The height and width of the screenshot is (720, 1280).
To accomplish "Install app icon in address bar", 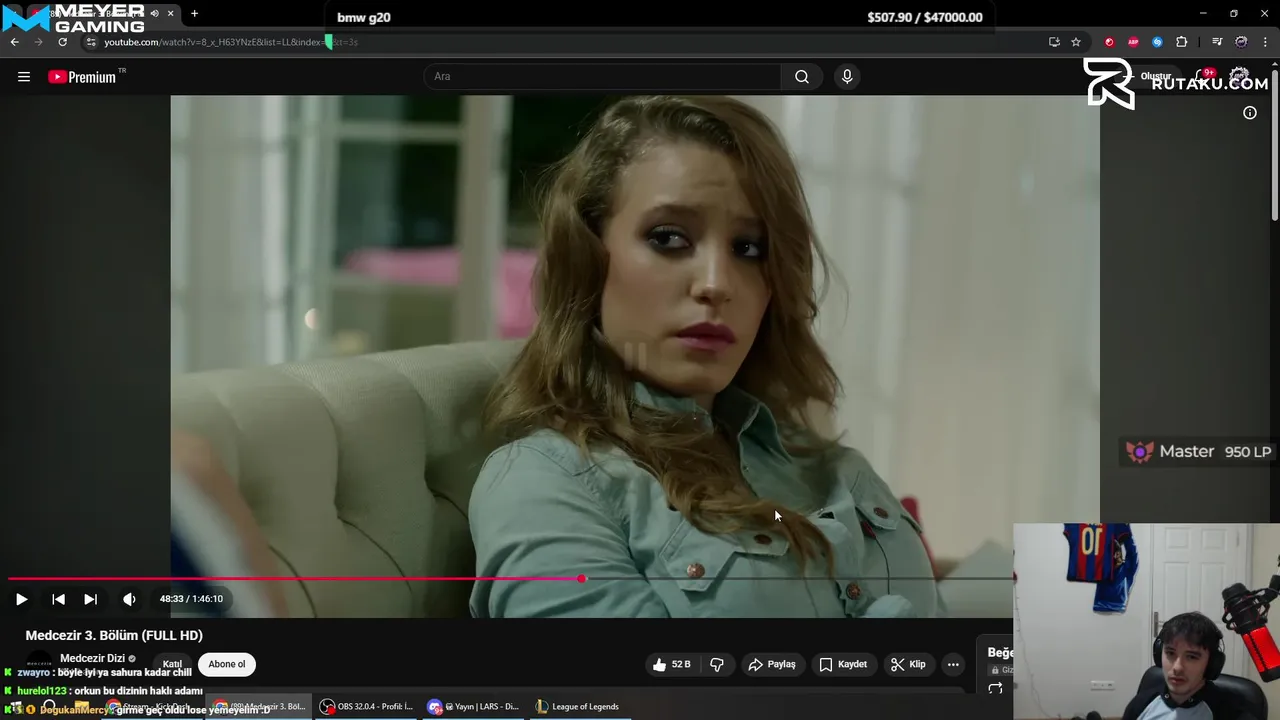I will click(1054, 42).
